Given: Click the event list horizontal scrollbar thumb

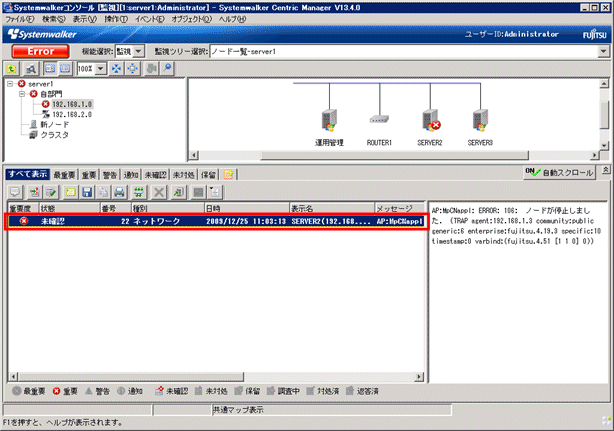Looking at the screenshot, I should 131,377.
